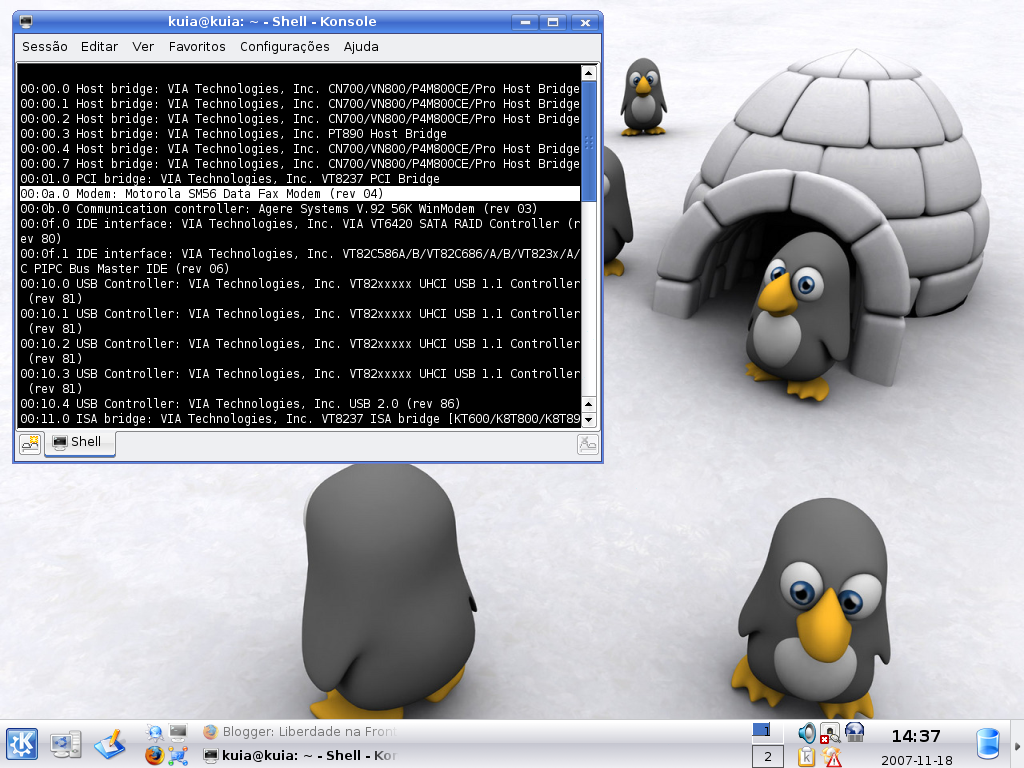Click the 00:00.2 Host bridge line

[x=300, y=119]
